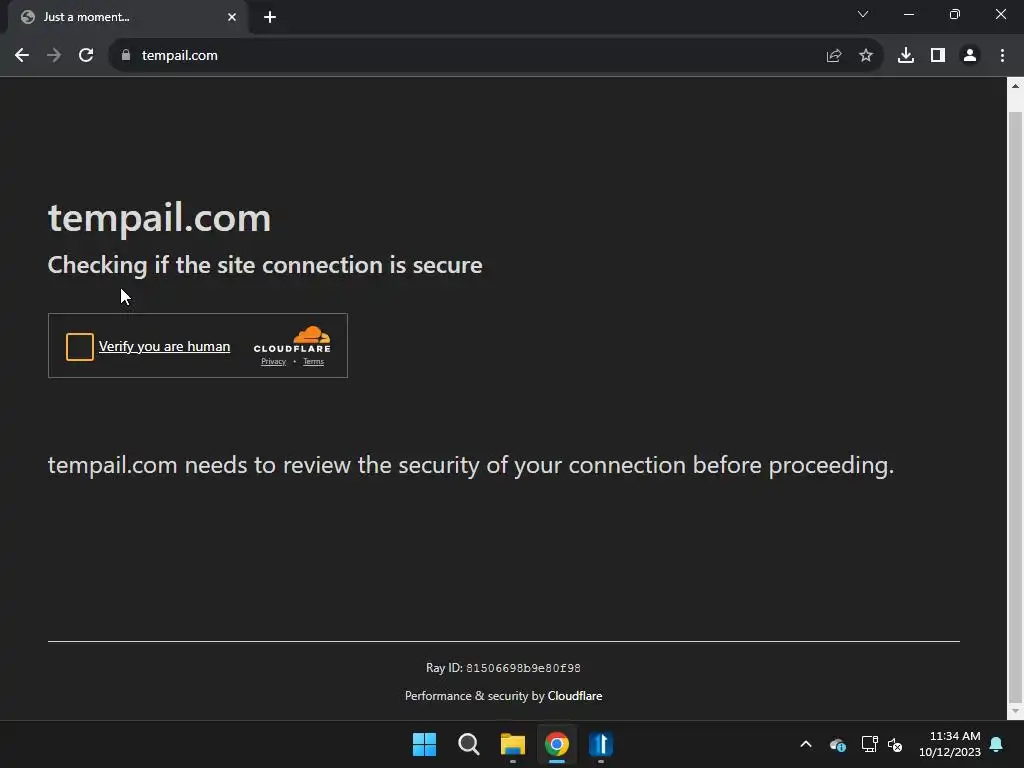Open the Chrome downloads icon
Viewport: 1024px width, 768px height.
pyautogui.click(x=906, y=56)
